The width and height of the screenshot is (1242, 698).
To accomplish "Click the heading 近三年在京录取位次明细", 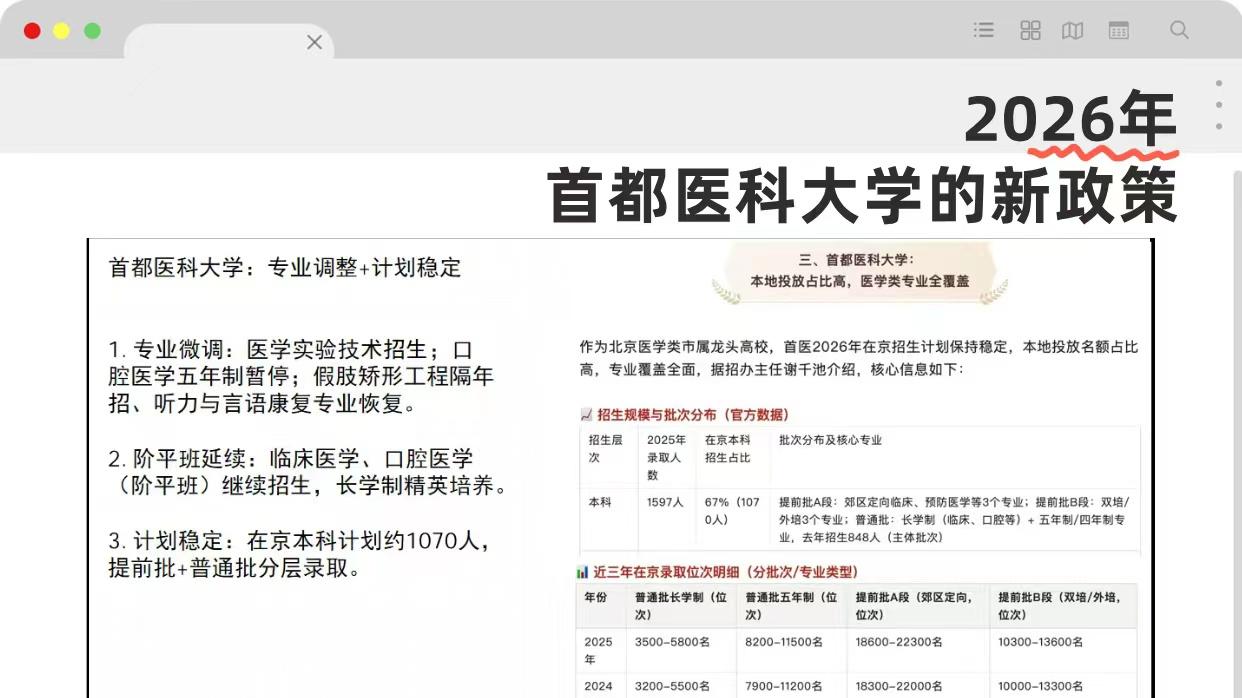I will 725,572.
